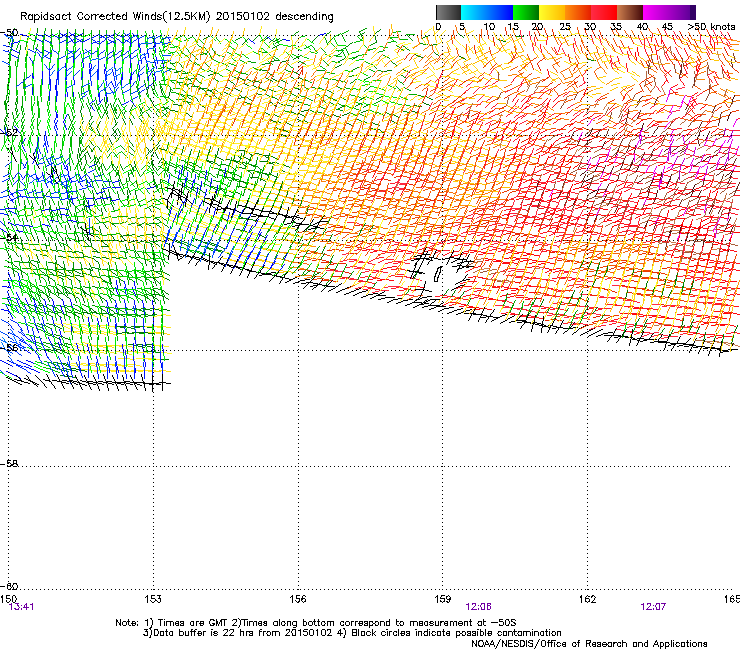Click the '165' longitude axis label

pyautogui.click(x=732, y=599)
